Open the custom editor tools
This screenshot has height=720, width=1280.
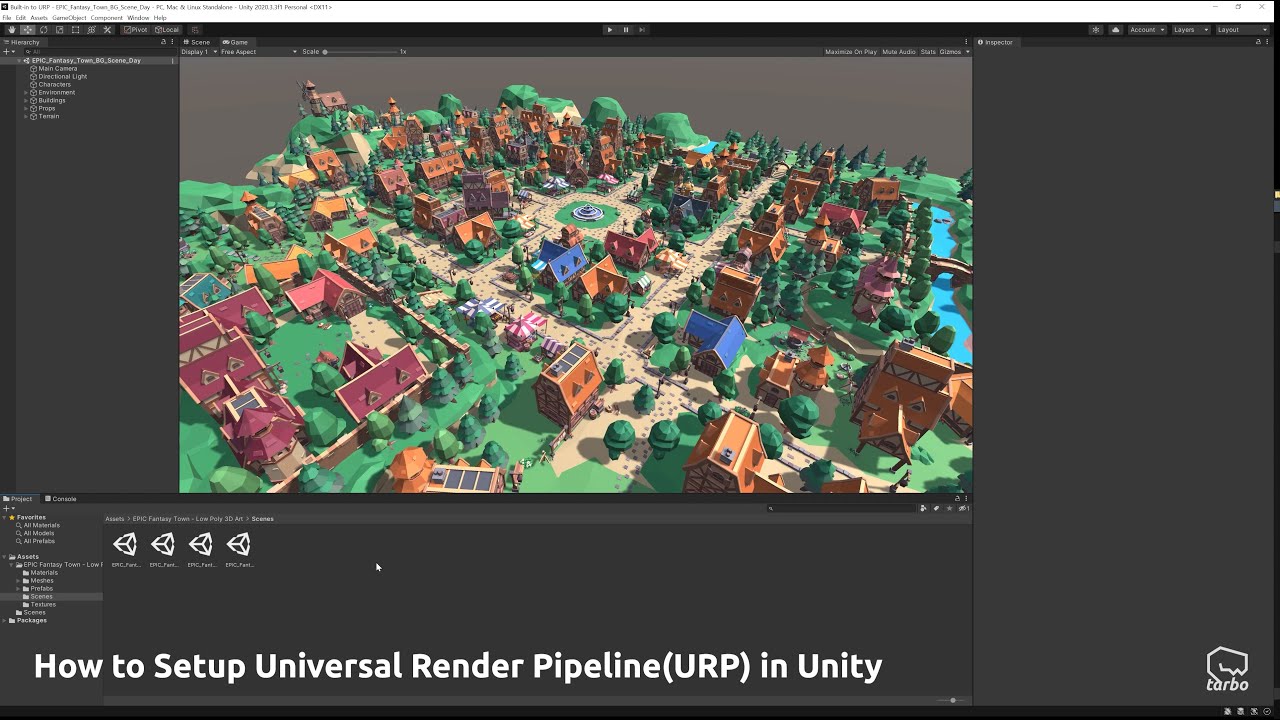coord(108,30)
